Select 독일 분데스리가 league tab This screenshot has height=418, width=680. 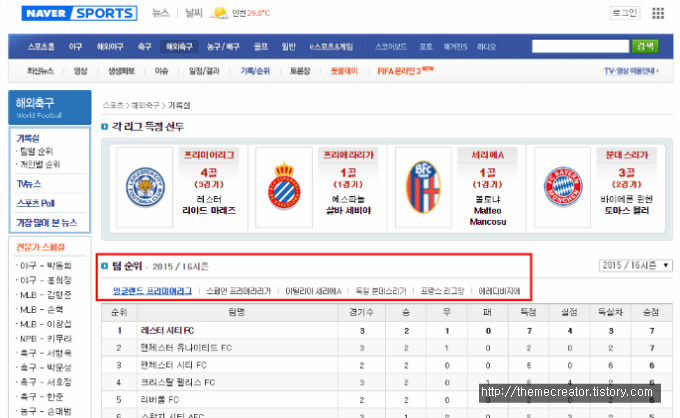point(381,291)
